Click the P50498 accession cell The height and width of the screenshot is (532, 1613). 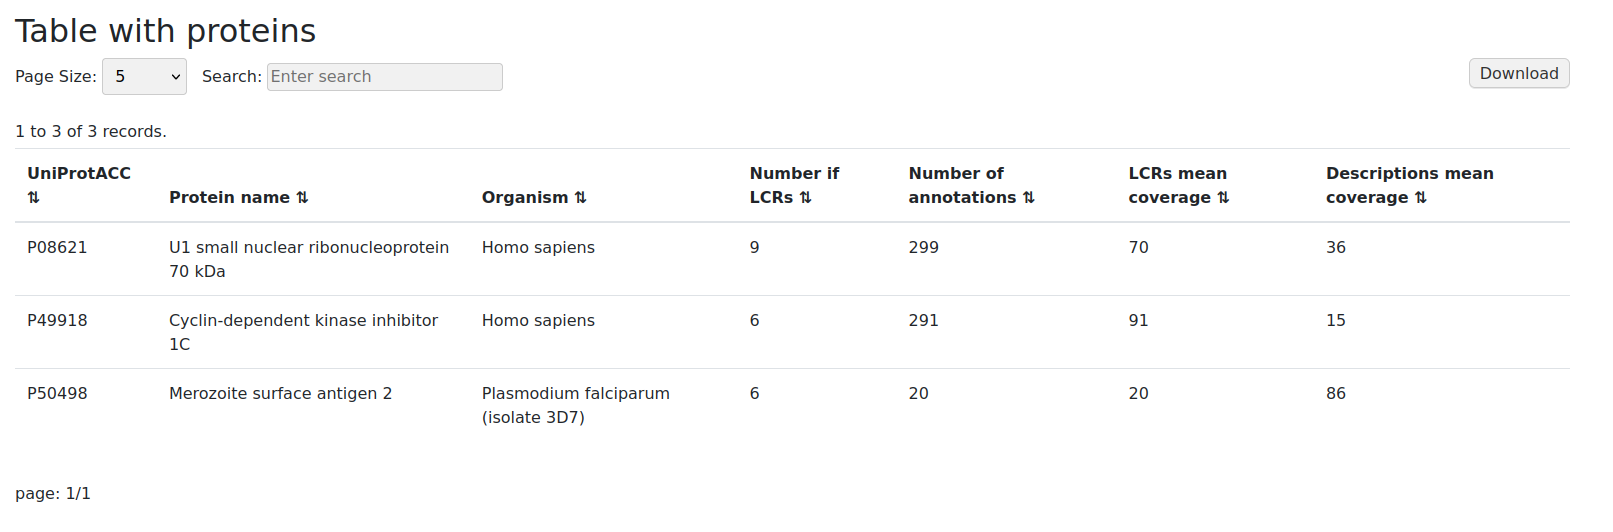pyautogui.click(x=57, y=394)
